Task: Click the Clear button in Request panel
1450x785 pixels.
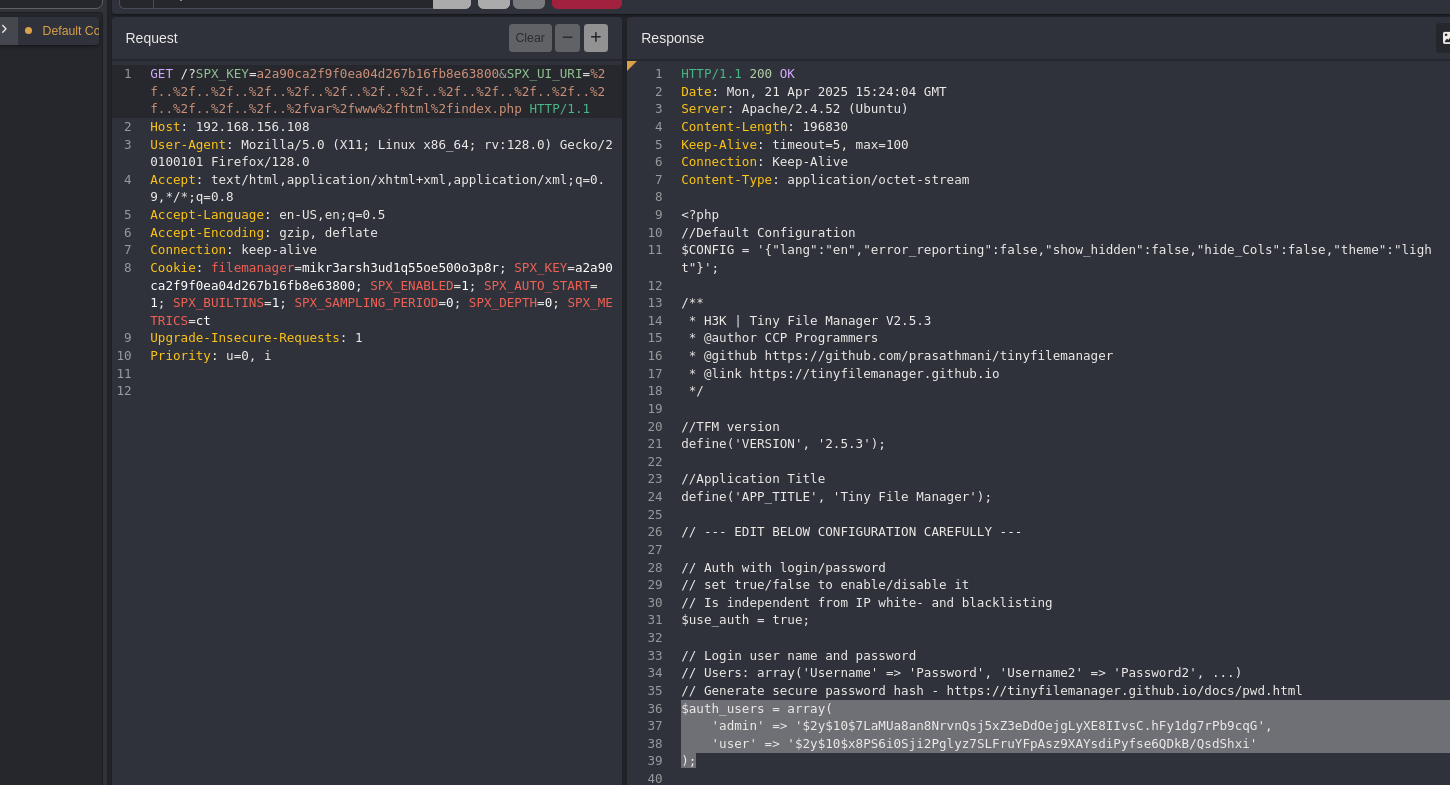Action: tap(530, 38)
